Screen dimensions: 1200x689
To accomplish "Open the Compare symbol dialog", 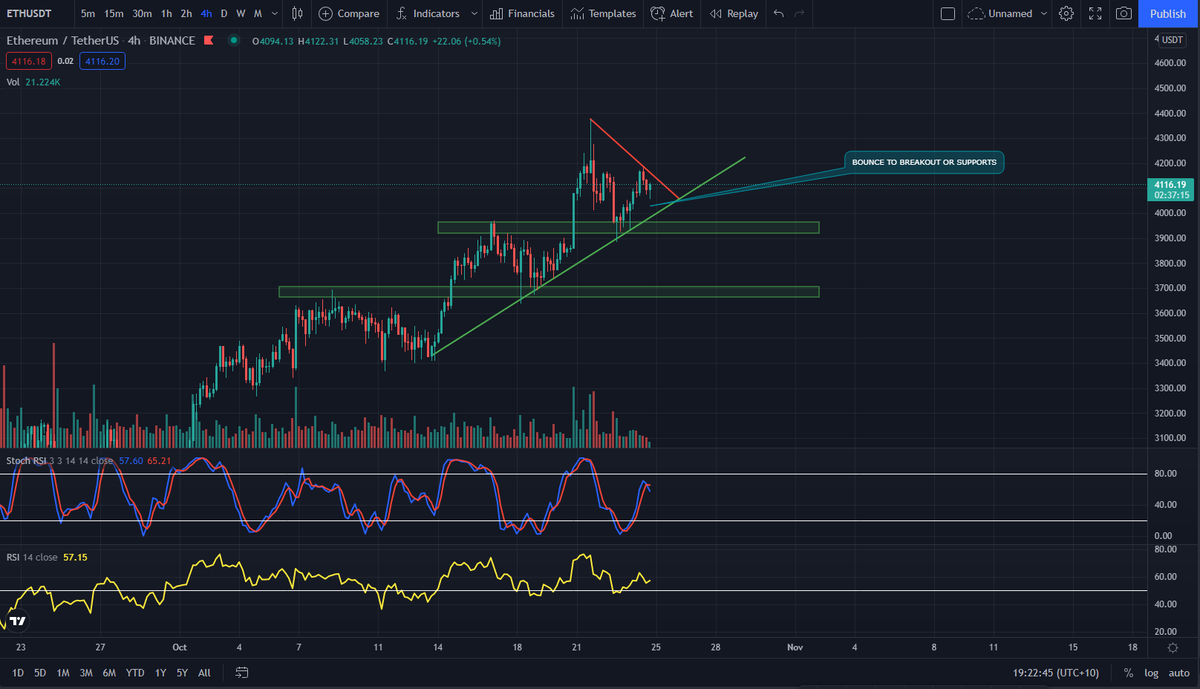I will click(x=349, y=14).
